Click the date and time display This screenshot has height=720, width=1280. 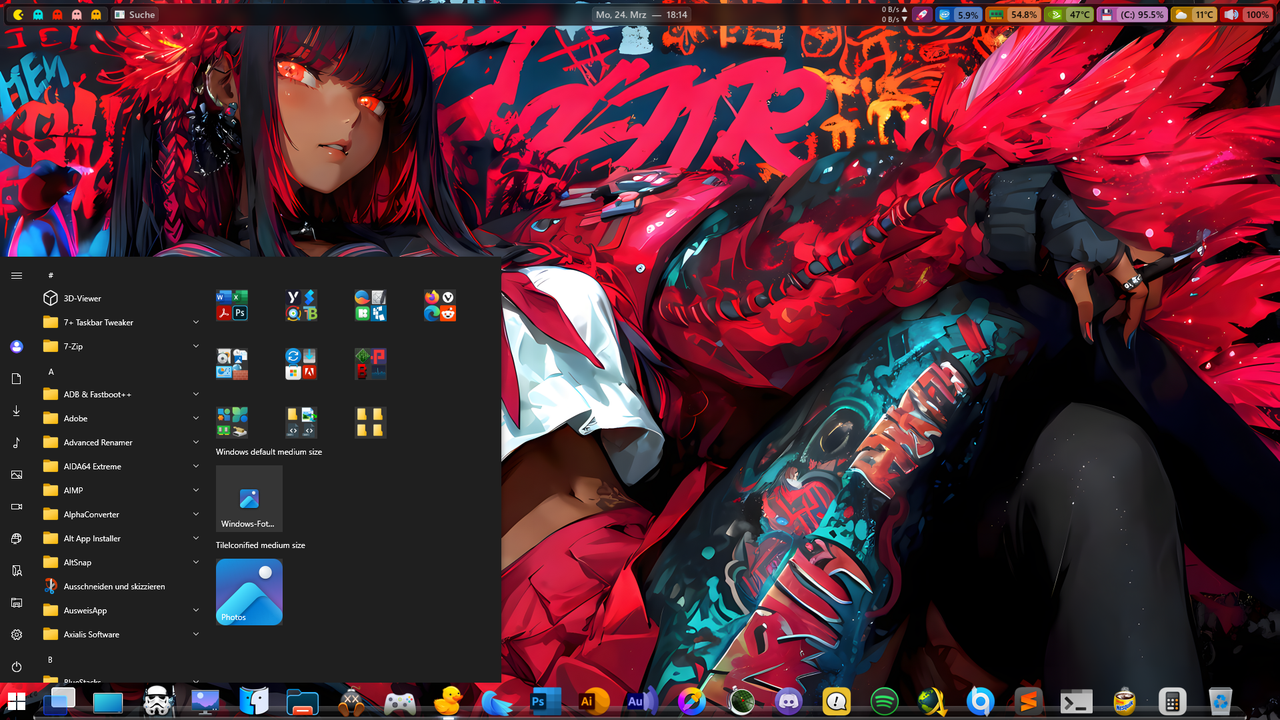point(641,15)
